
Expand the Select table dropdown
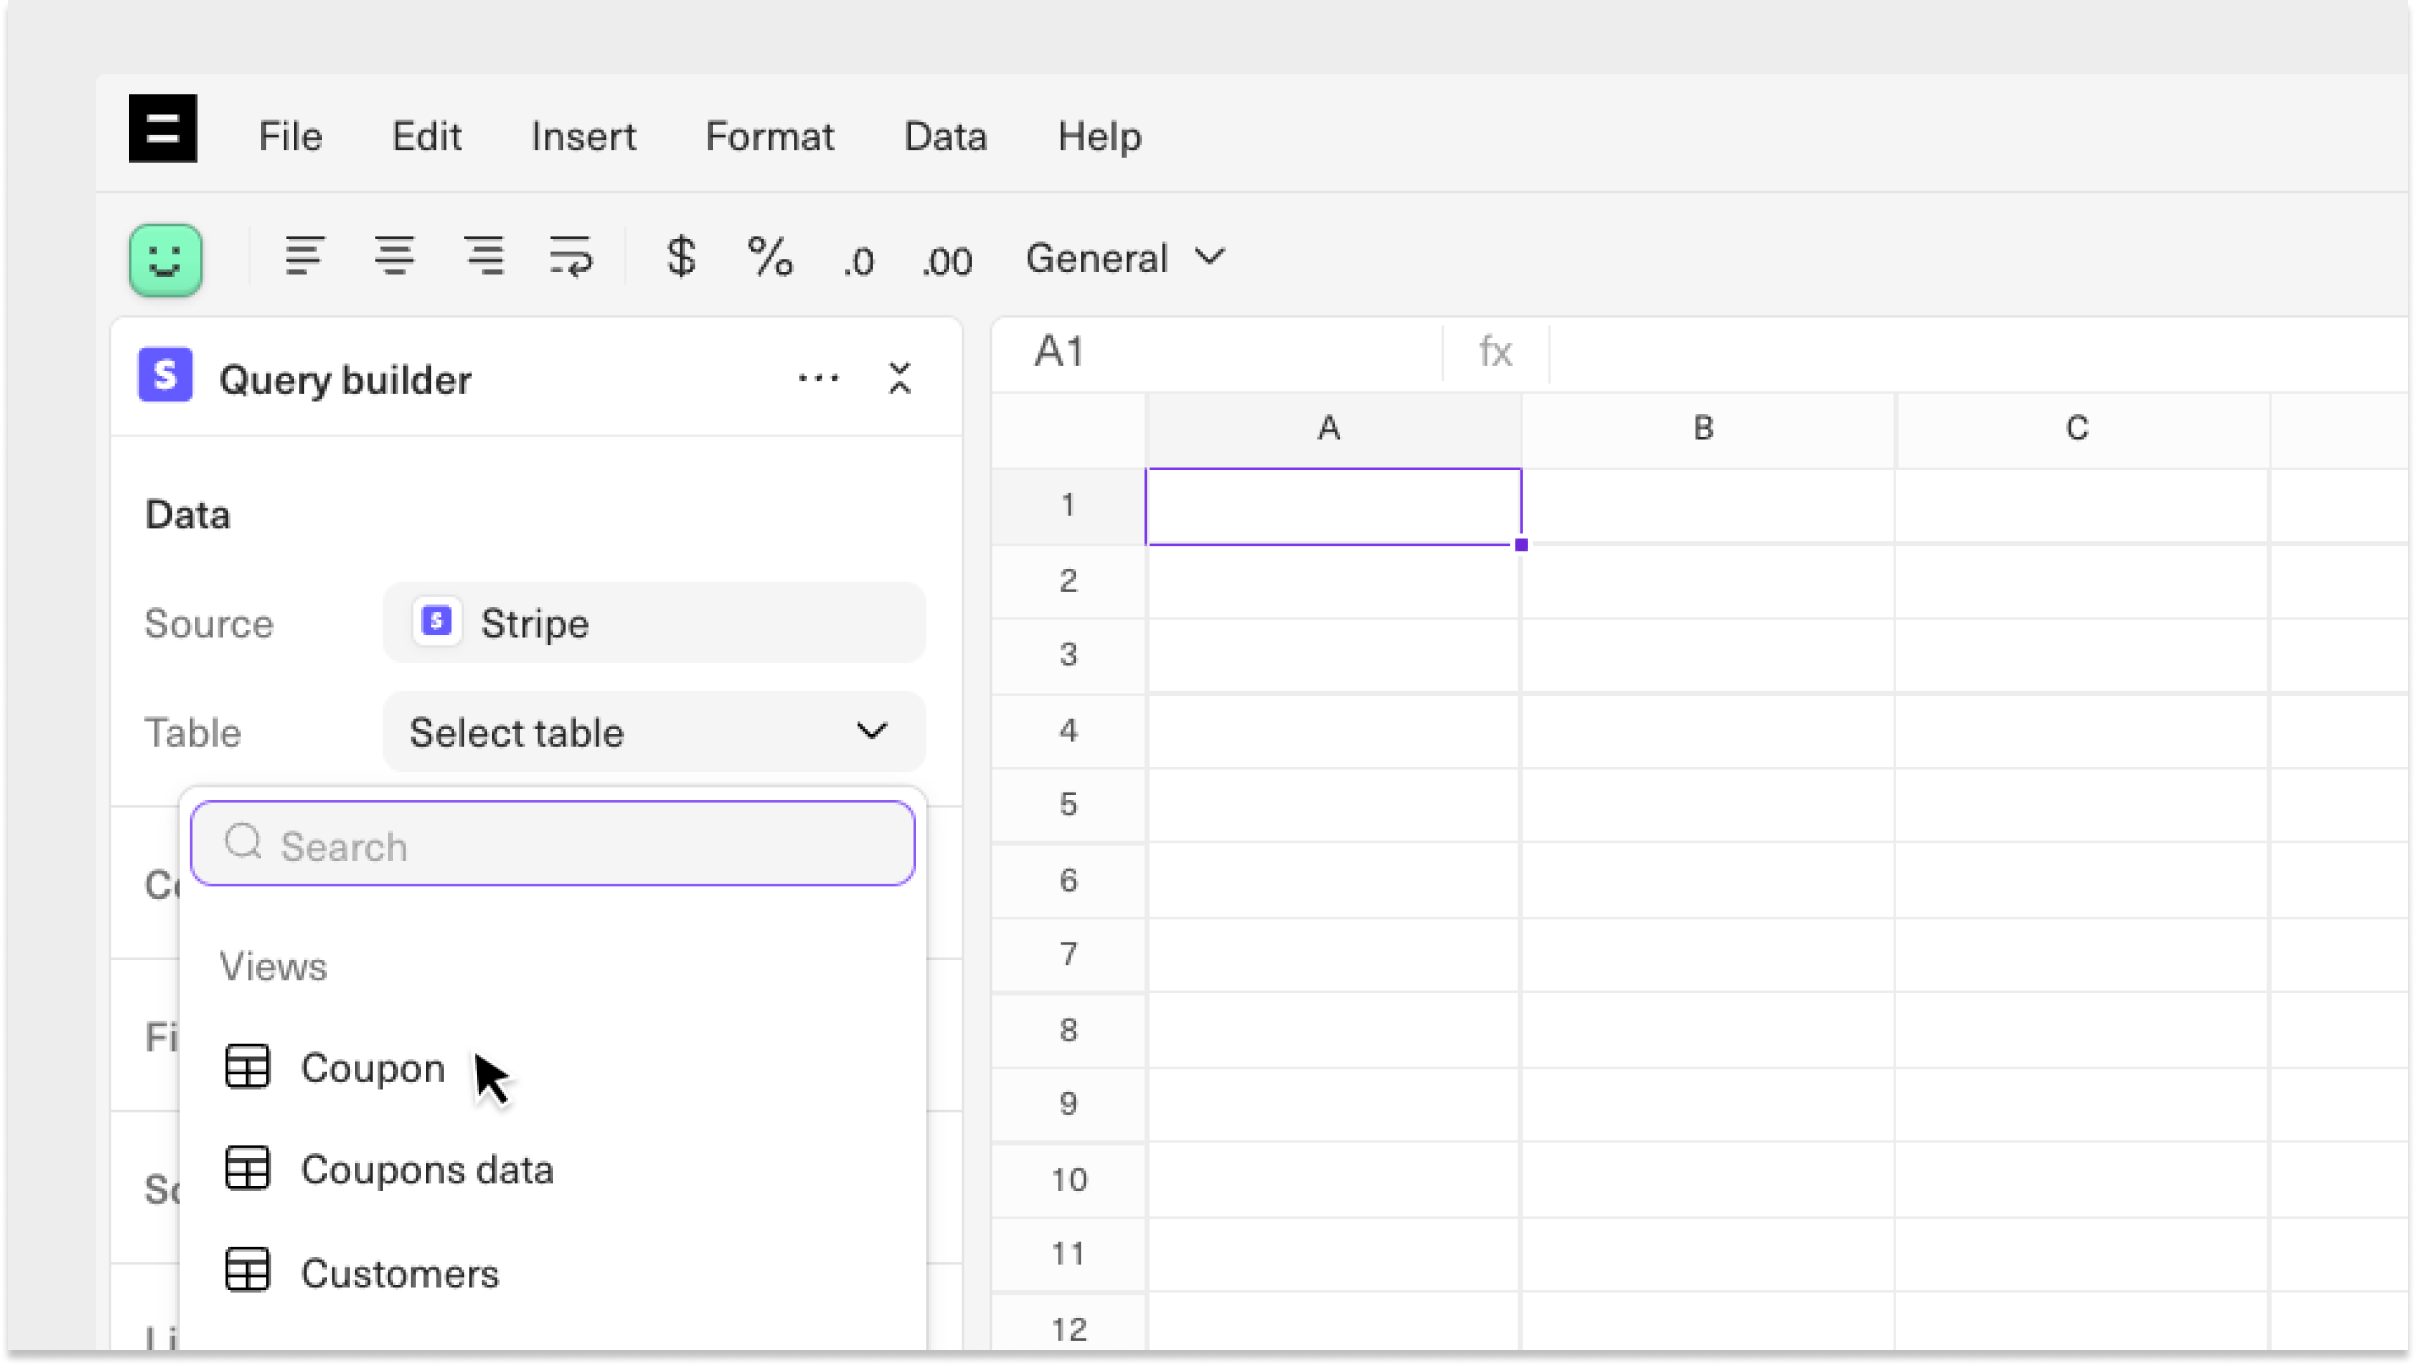tap(653, 732)
